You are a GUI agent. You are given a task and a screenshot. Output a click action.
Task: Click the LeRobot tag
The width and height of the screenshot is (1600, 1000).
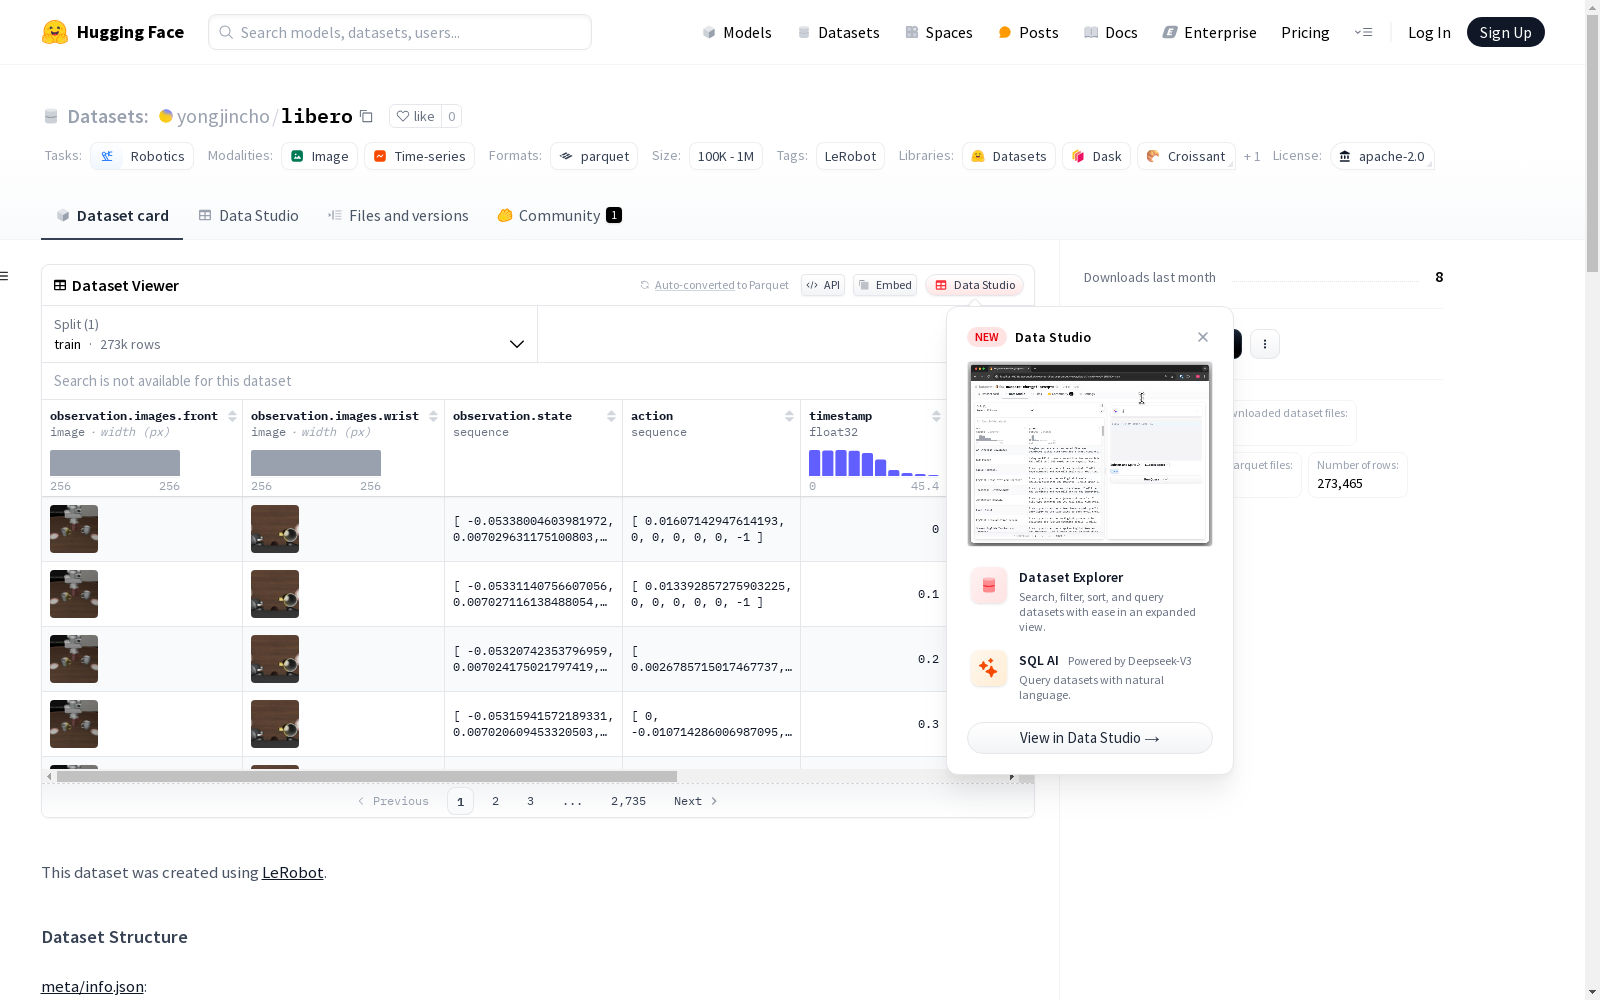coord(850,156)
